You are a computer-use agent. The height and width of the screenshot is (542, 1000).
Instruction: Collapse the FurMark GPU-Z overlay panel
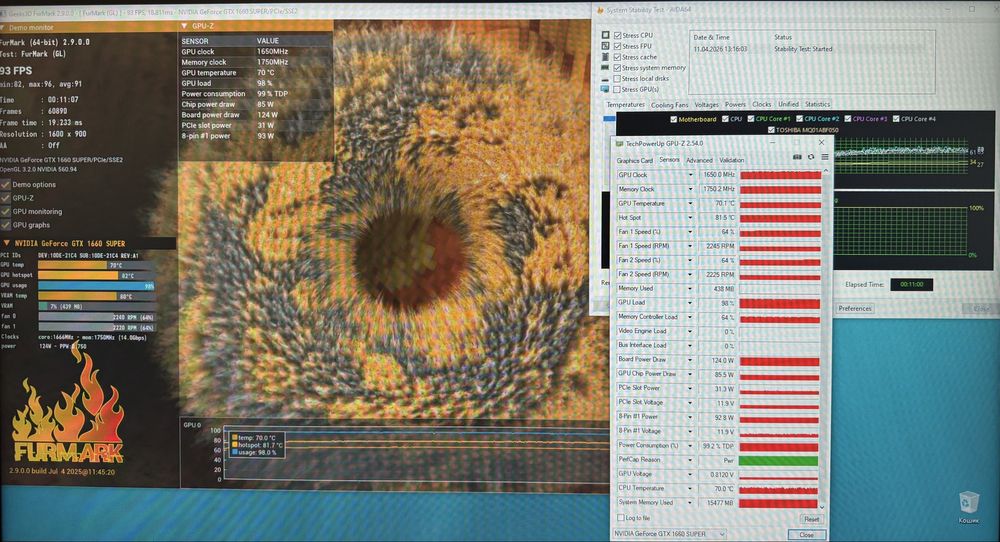(x=184, y=26)
